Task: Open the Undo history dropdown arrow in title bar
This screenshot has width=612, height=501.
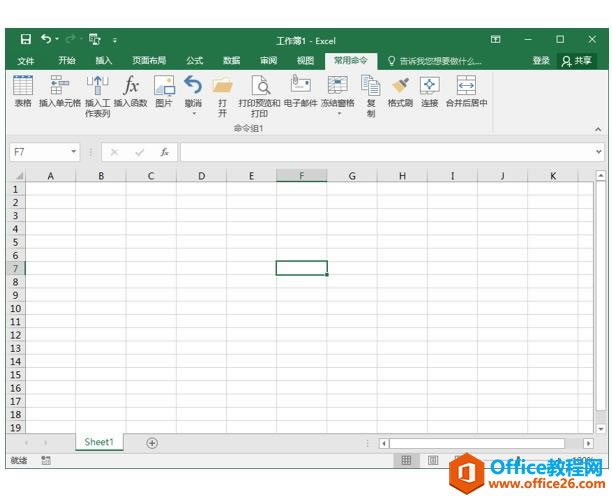Action: tap(57, 39)
